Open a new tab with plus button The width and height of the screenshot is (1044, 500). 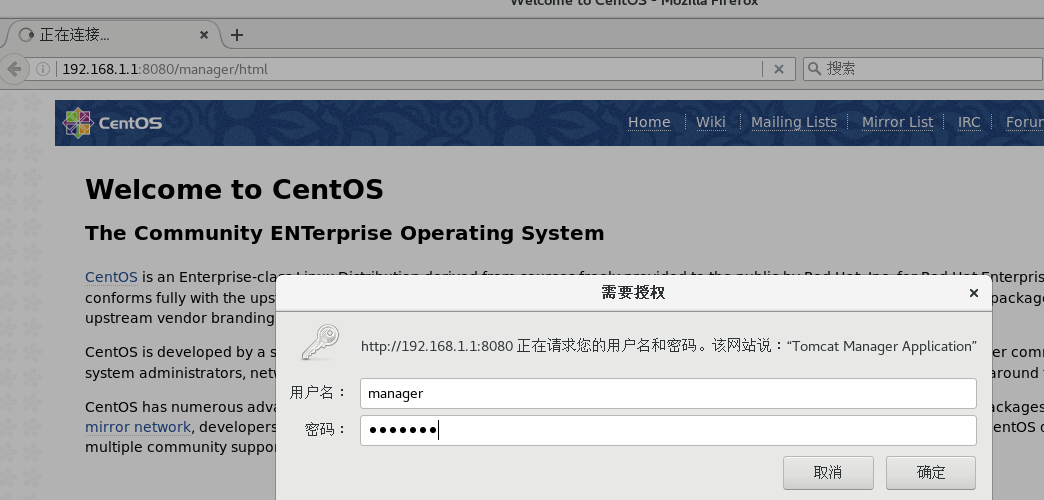tap(236, 35)
